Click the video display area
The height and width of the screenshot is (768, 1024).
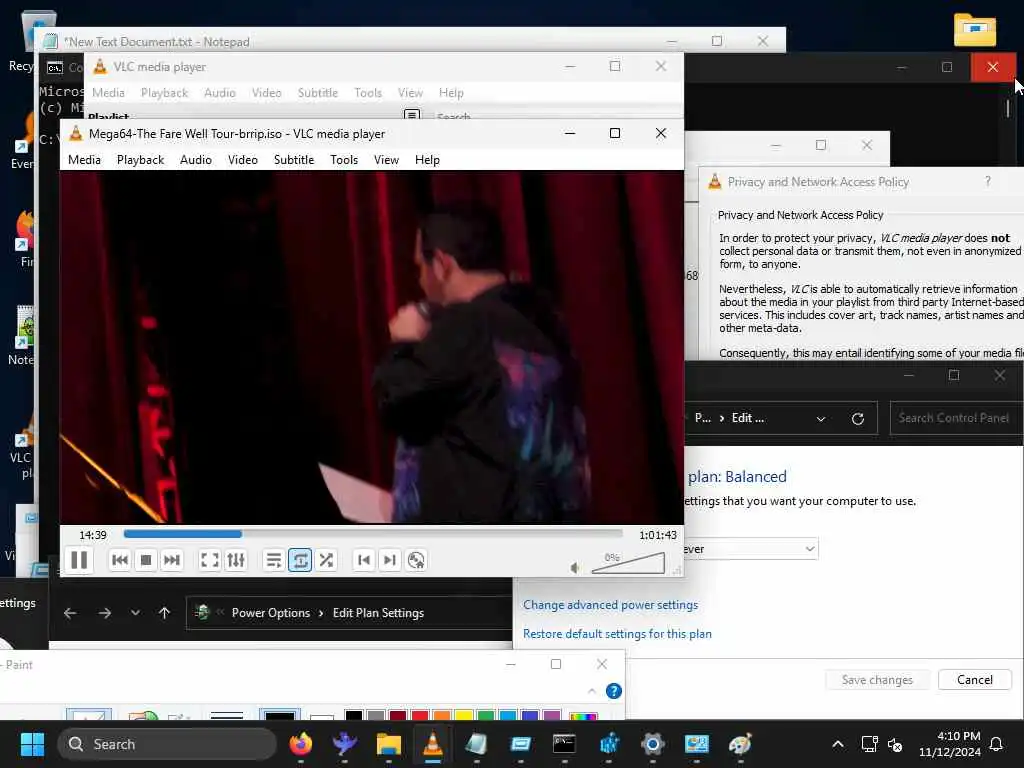point(372,347)
